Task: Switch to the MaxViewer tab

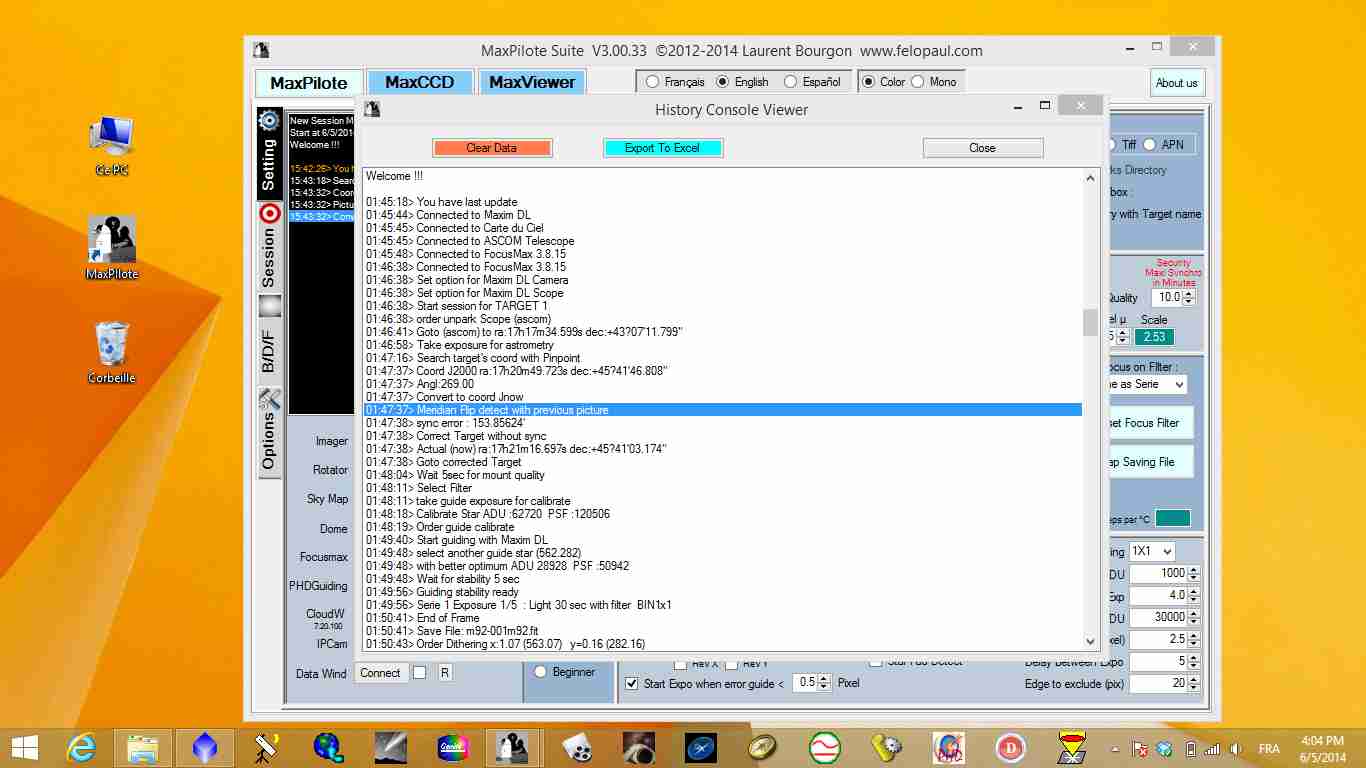Action: click(532, 83)
